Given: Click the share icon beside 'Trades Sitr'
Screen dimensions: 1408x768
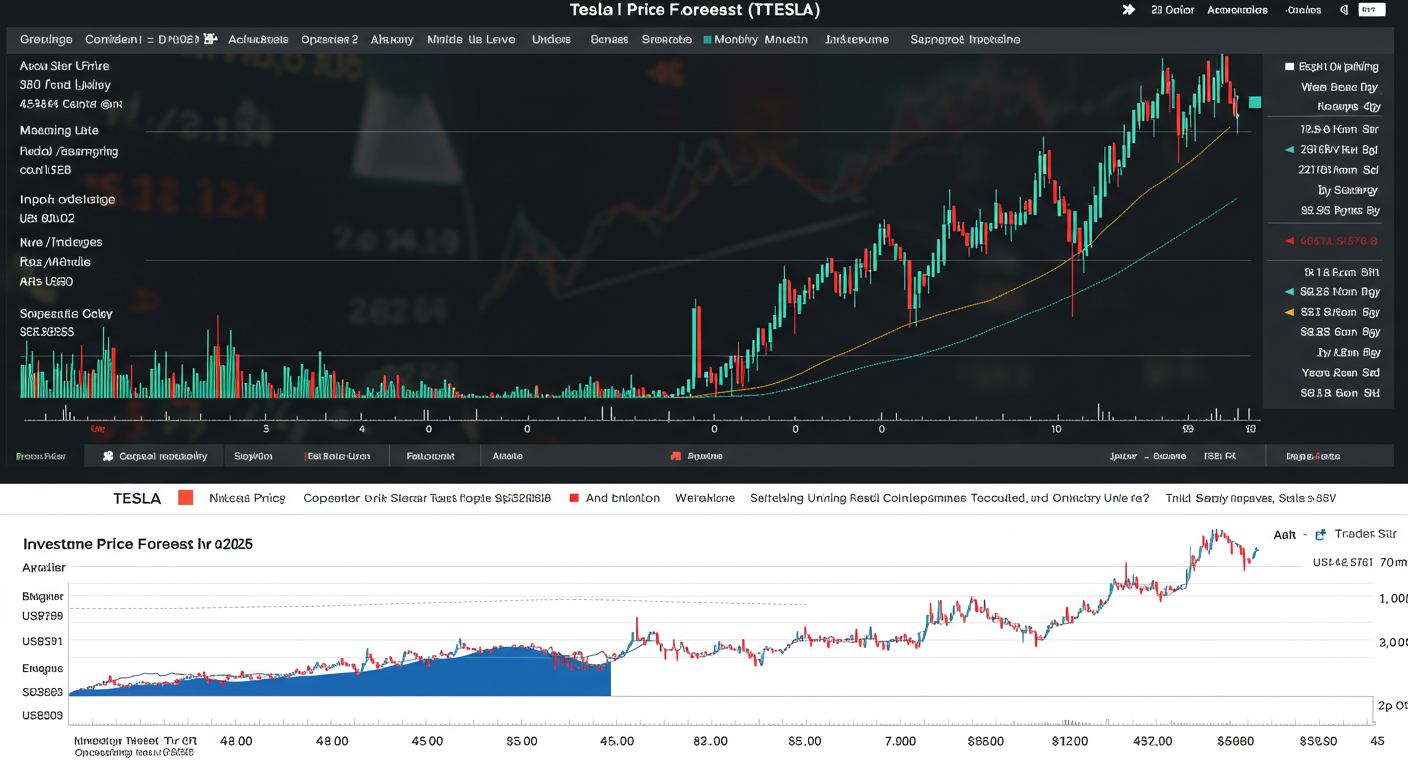Looking at the screenshot, I should [1320, 535].
